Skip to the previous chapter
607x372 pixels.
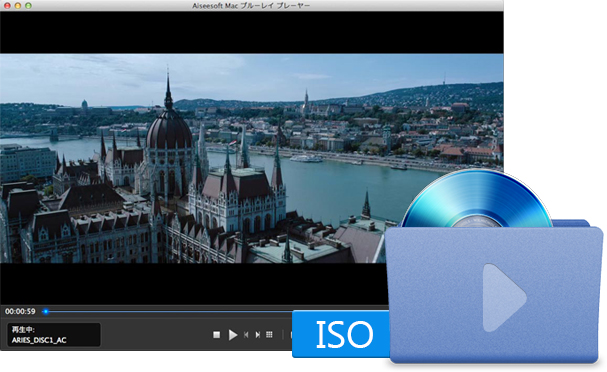[246, 335]
